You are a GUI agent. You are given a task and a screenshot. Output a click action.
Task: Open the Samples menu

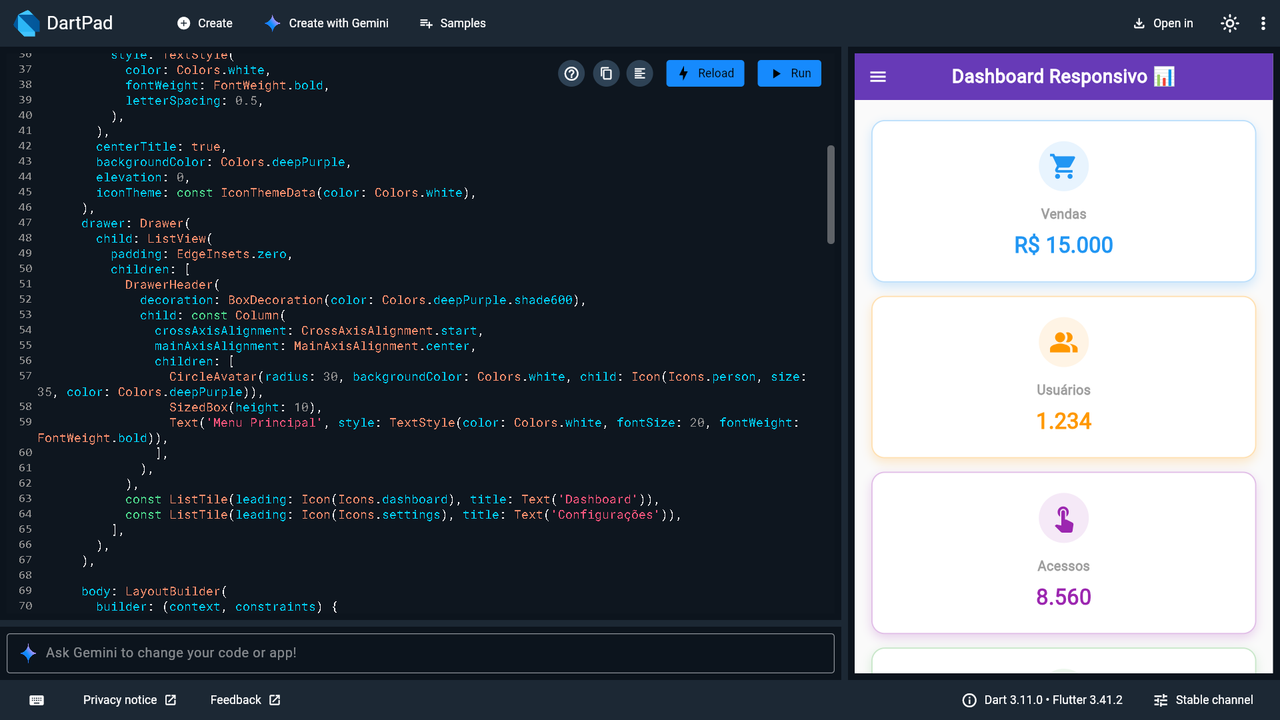click(453, 23)
